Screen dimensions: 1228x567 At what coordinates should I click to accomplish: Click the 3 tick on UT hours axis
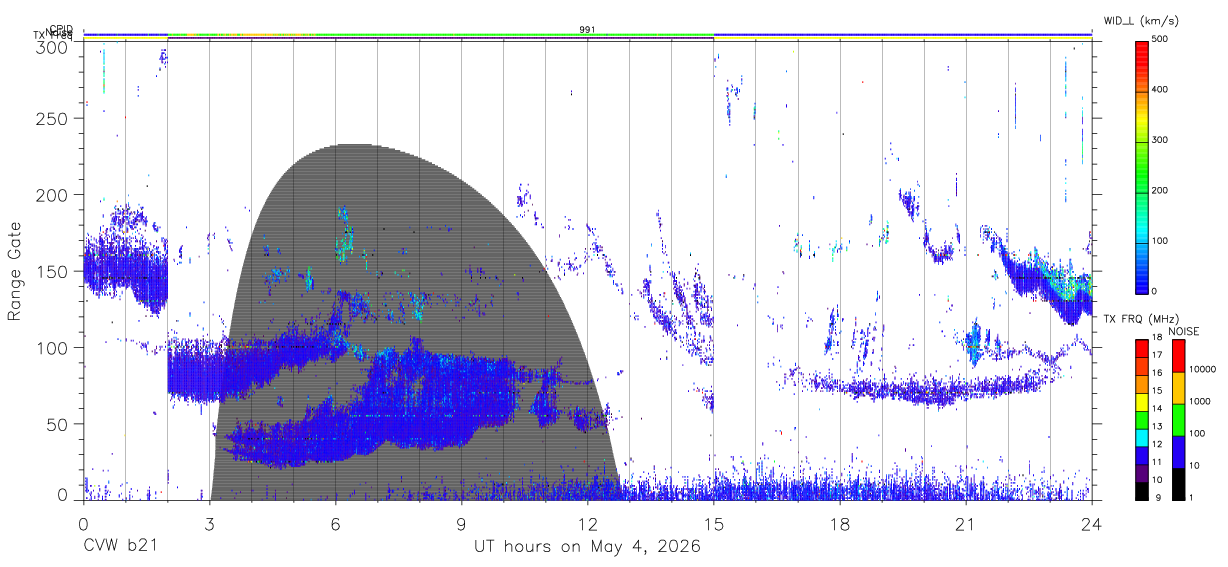pyautogui.click(x=209, y=523)
